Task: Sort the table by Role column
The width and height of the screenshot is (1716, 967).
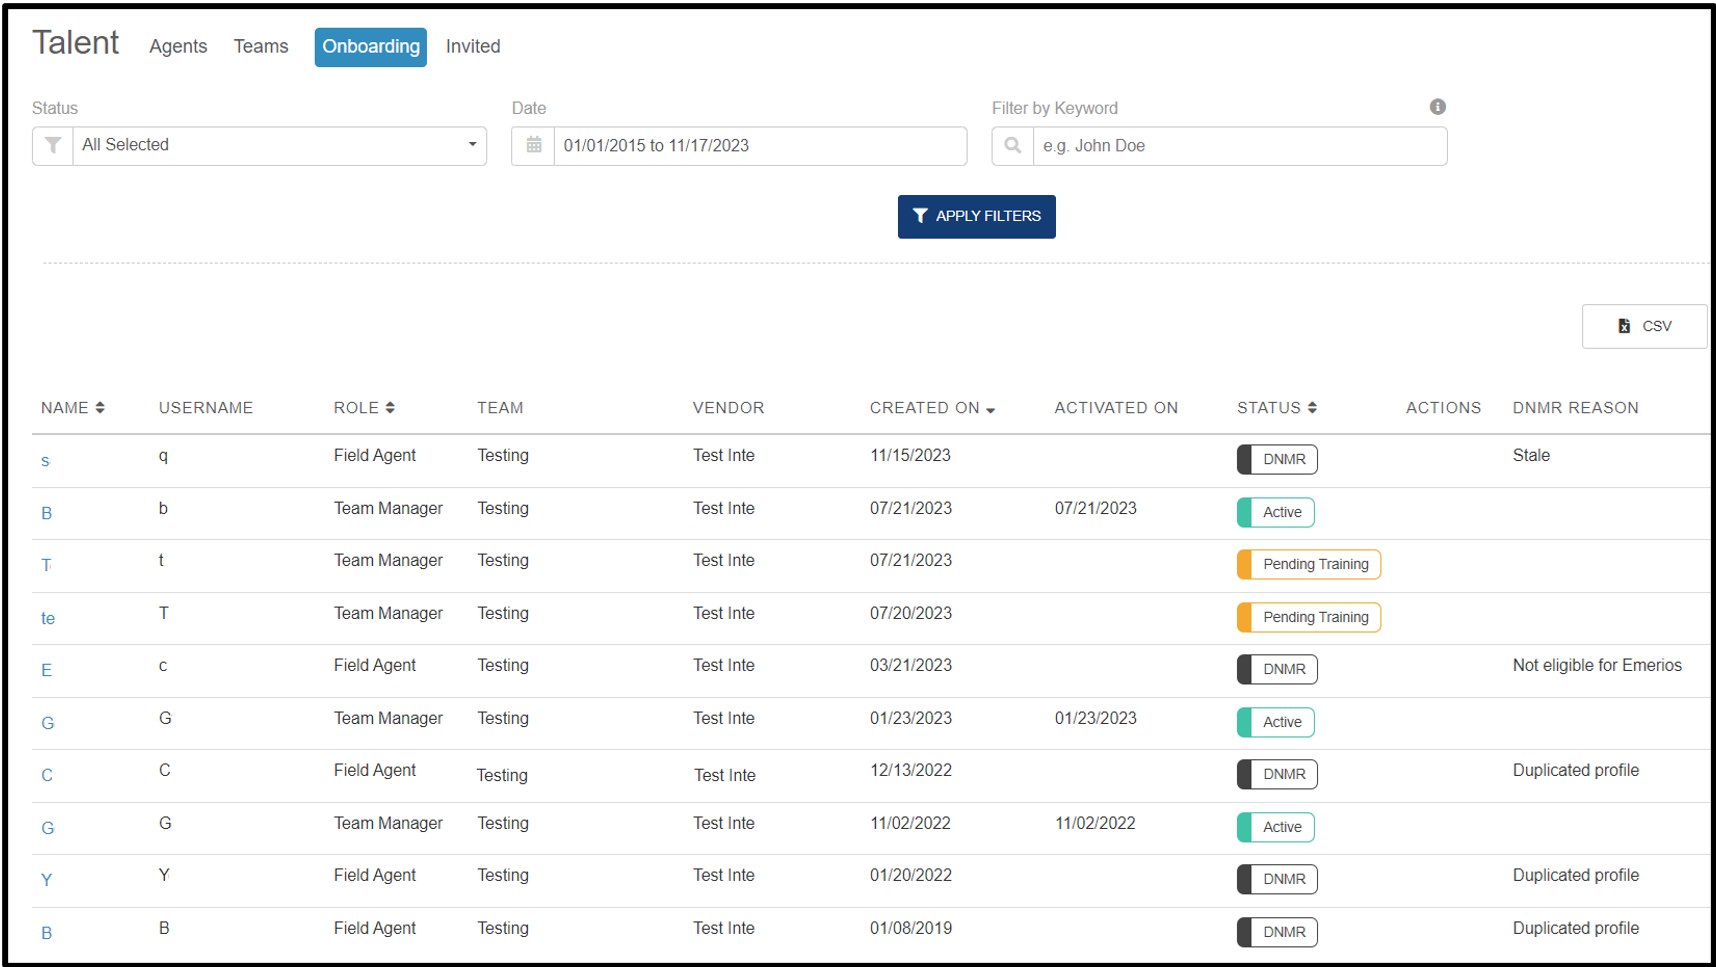Action: tap(364, 408)
